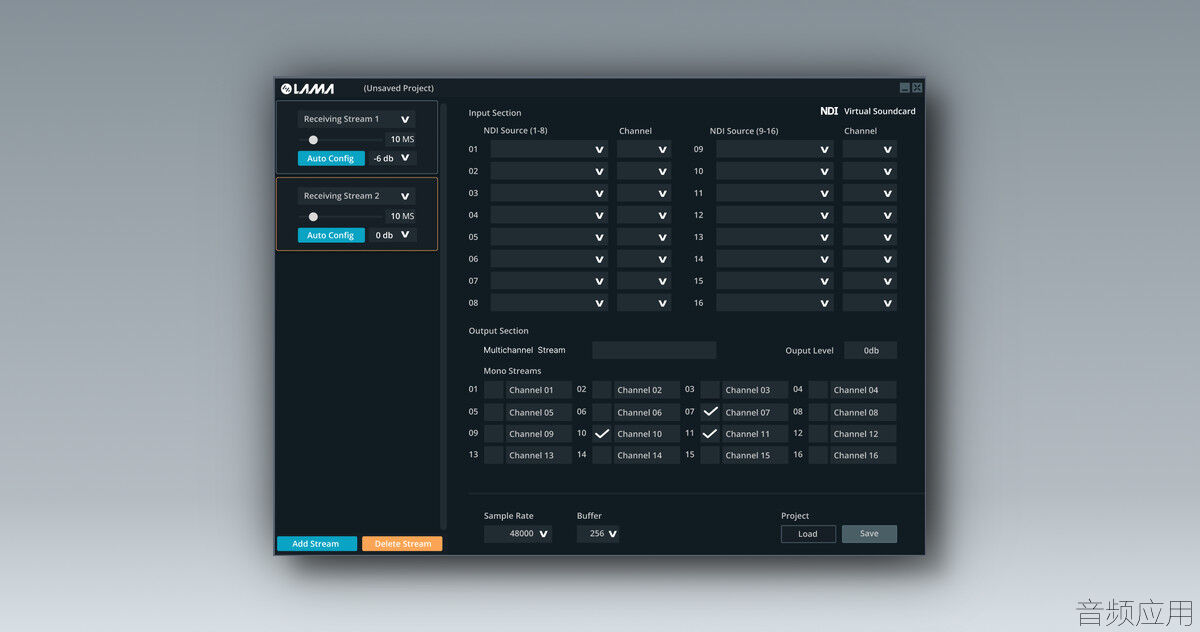Screen dimensions: 1200x632
Task: Open the Channel dropdown for input 12
Action: (x=870, y=215)
